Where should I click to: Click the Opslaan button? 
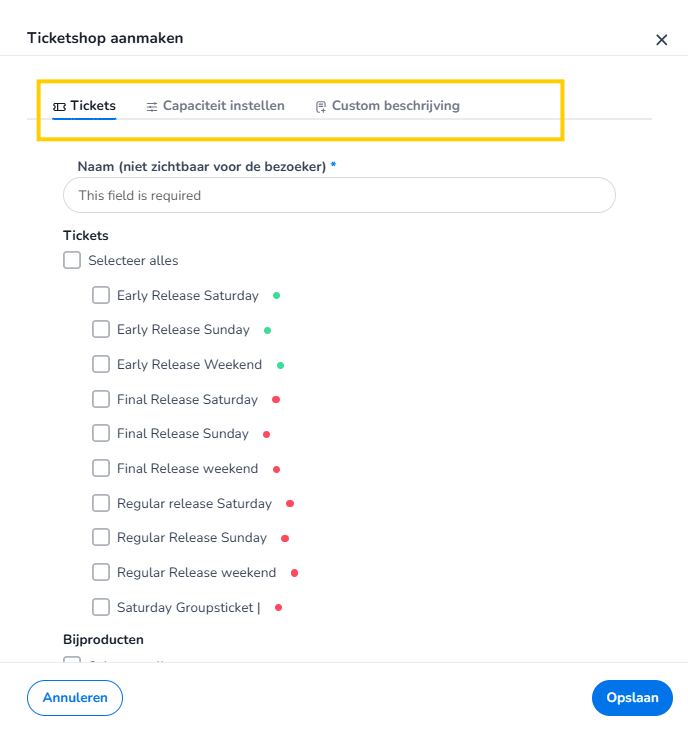(x=632, y=698)
